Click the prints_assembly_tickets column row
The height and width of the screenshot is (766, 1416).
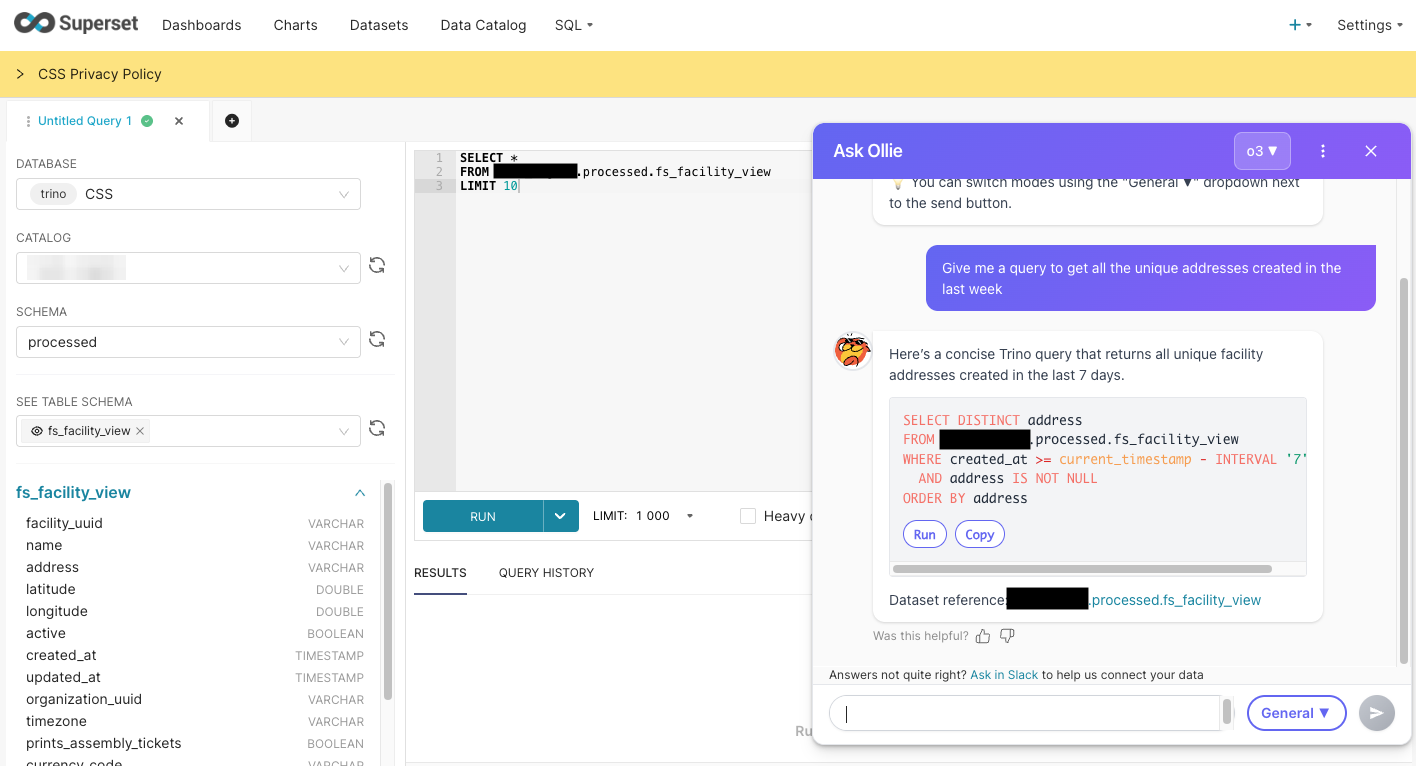click(195, 743)
